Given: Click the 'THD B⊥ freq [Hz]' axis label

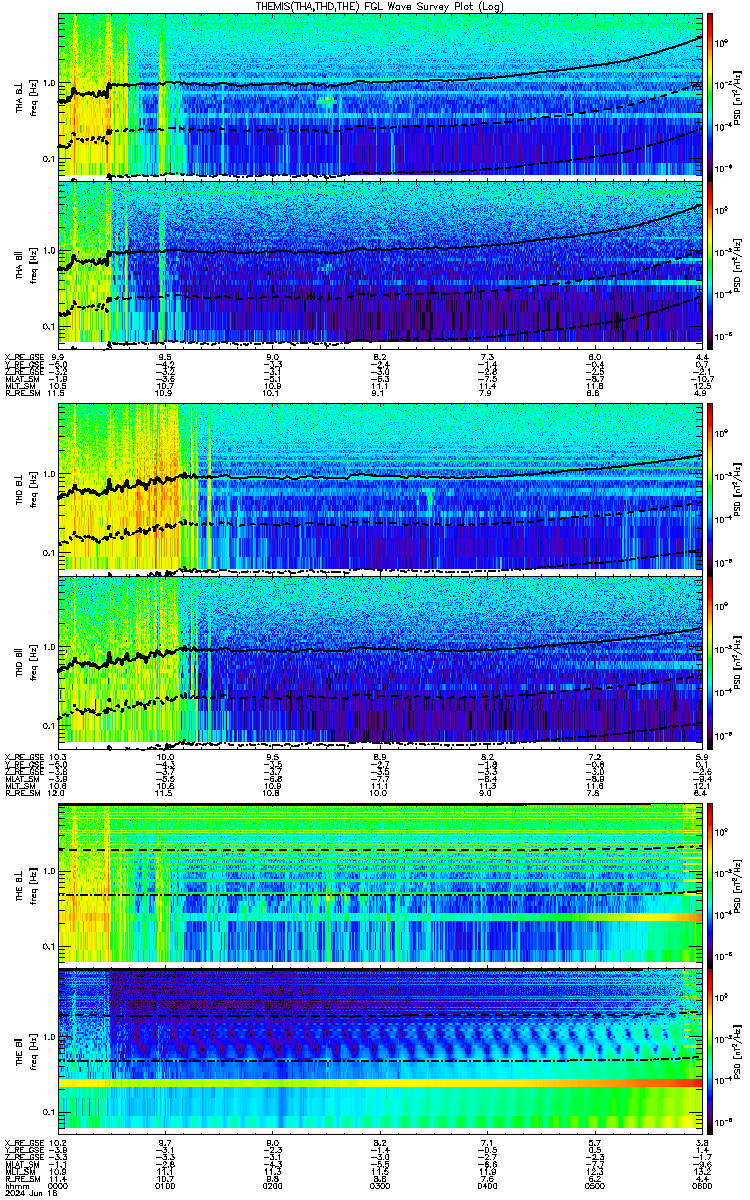Looking at the screenshot, I should coord(25,488).
